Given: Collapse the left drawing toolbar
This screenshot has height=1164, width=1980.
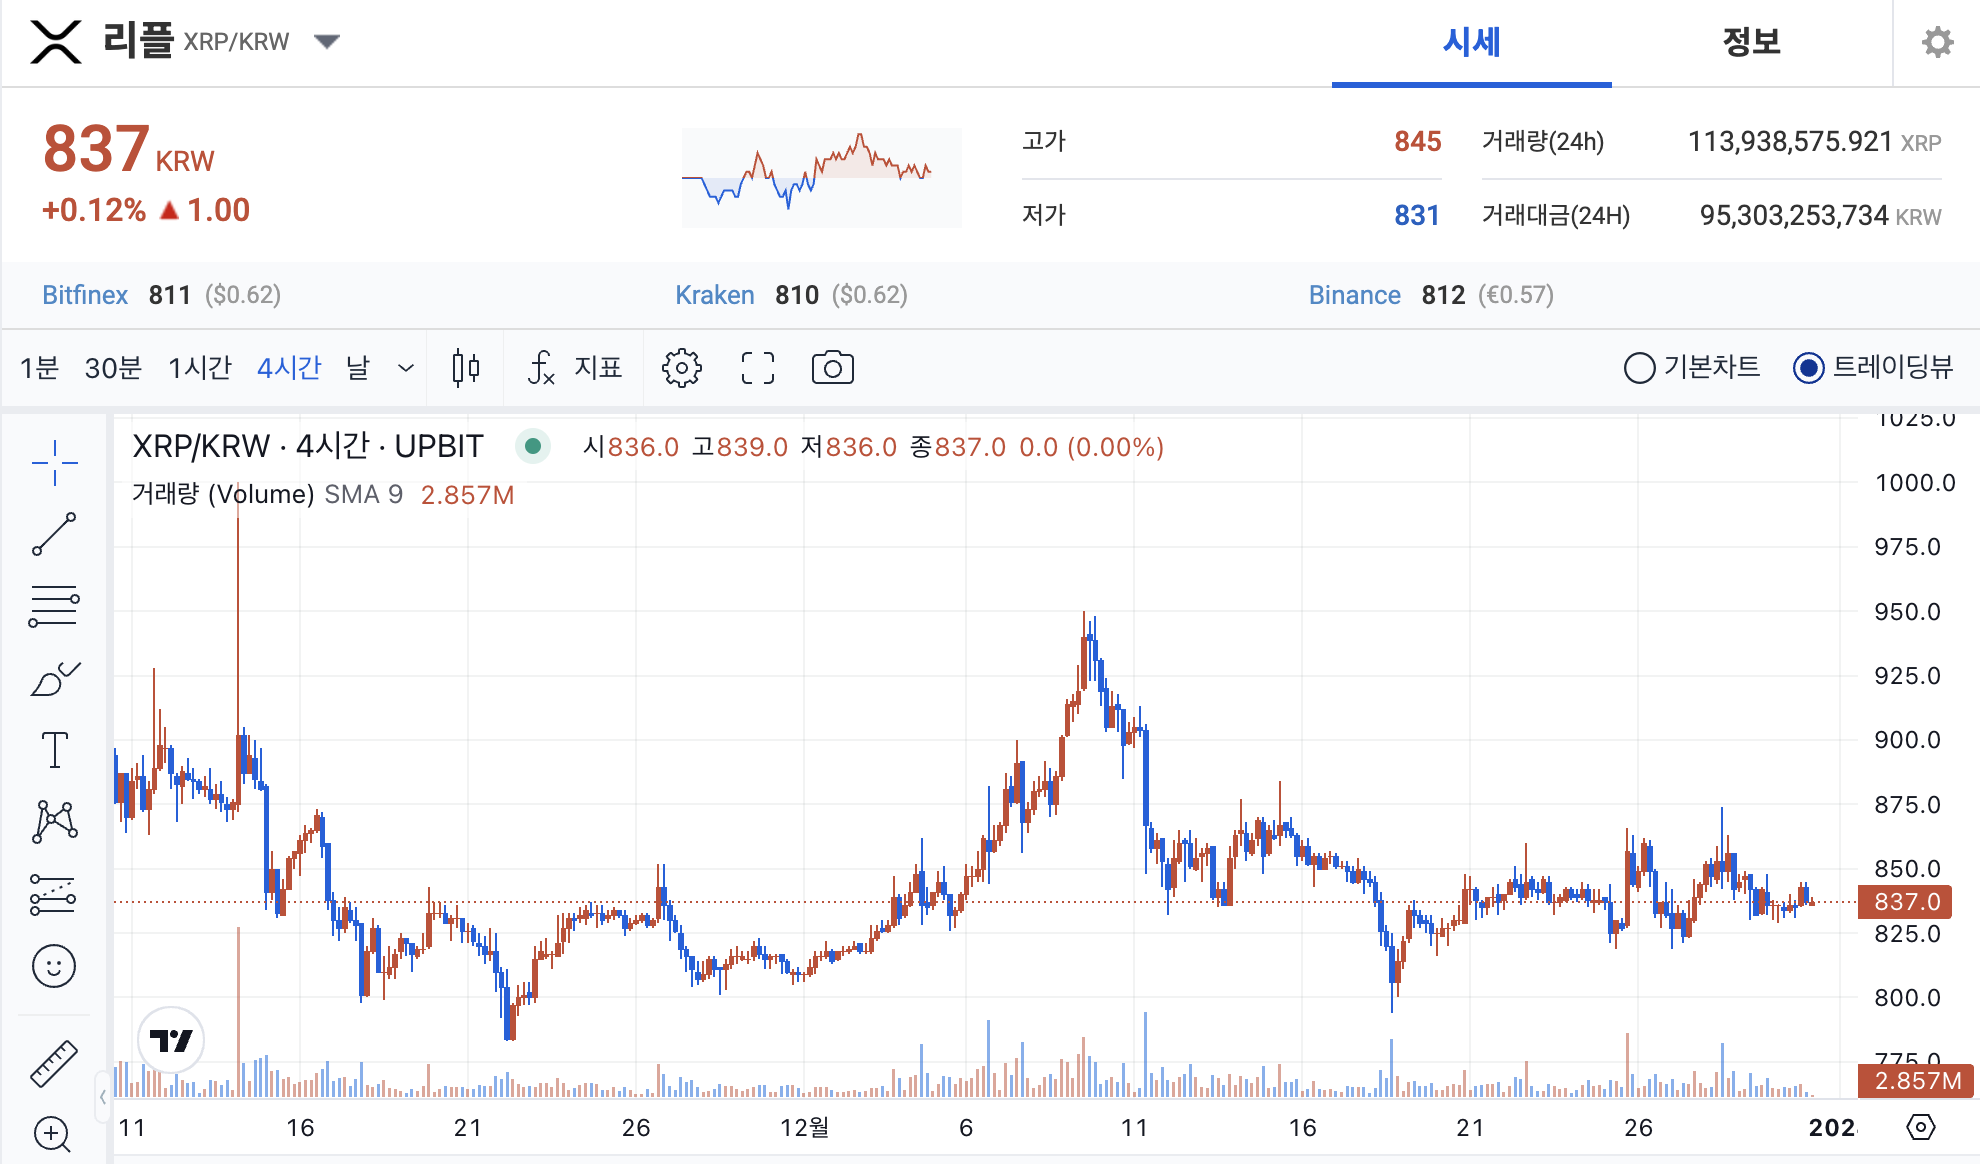Looking at the screenshot, I should (x=103, y=1097).
